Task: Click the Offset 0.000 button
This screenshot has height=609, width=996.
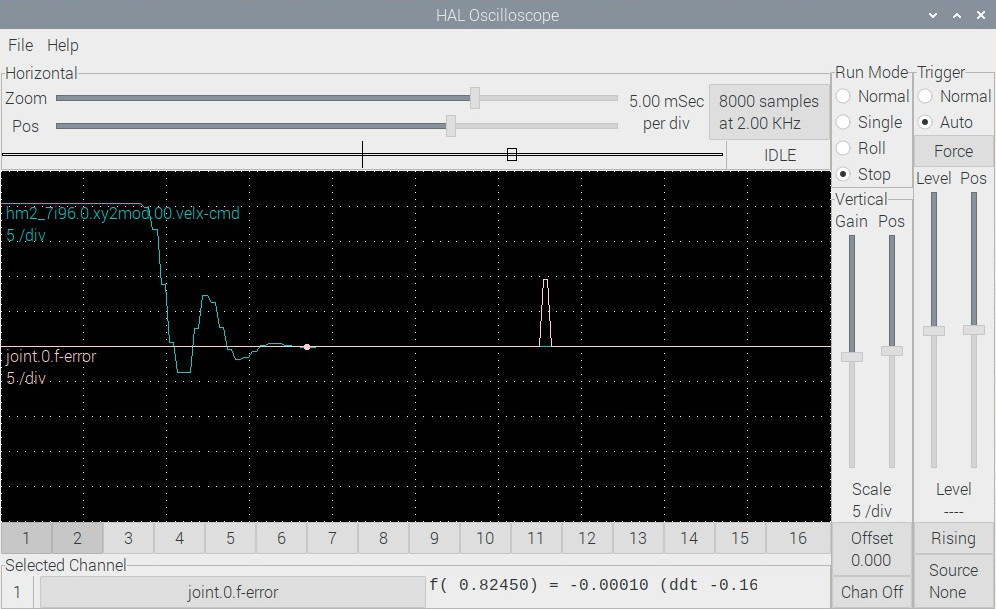Action: coord(872,549)
